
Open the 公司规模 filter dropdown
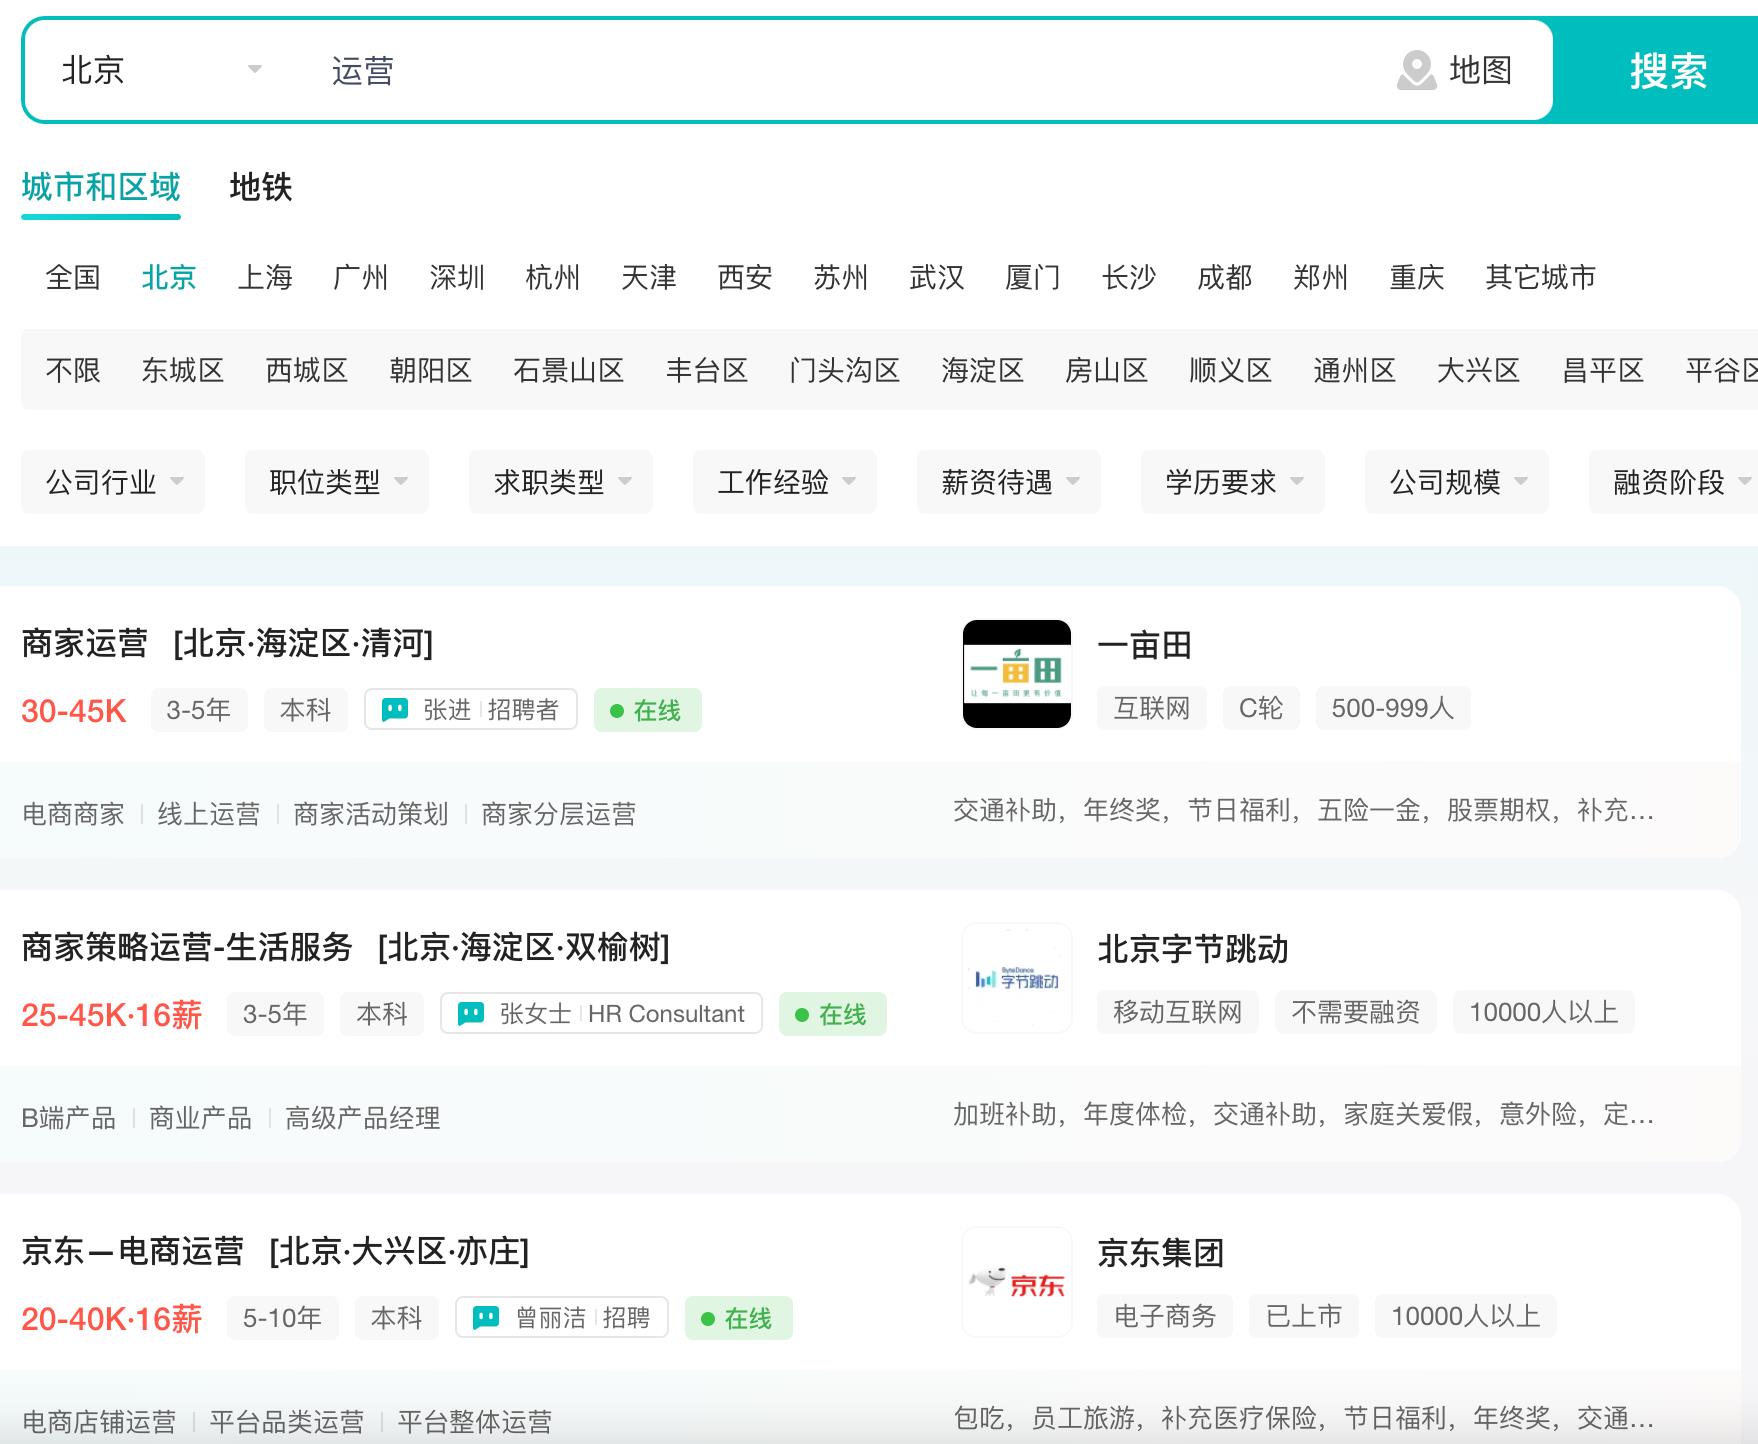tap(1457, 482)
